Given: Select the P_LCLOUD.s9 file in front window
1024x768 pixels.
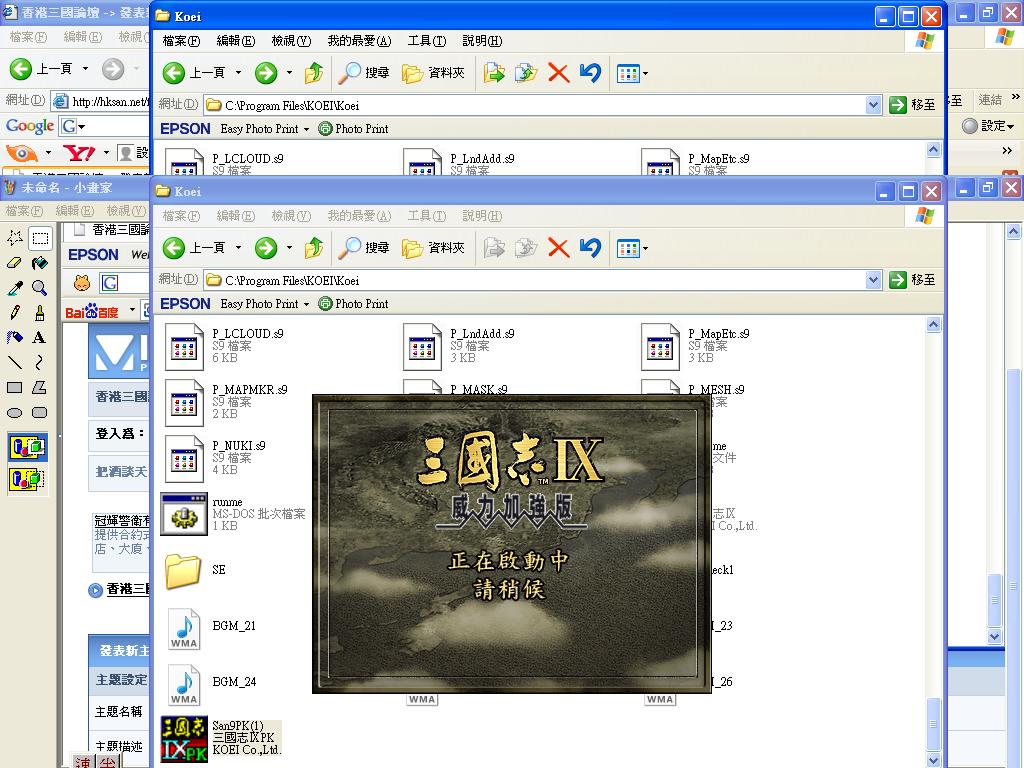Looking at the screenshot, I should [x=225, y=347].
